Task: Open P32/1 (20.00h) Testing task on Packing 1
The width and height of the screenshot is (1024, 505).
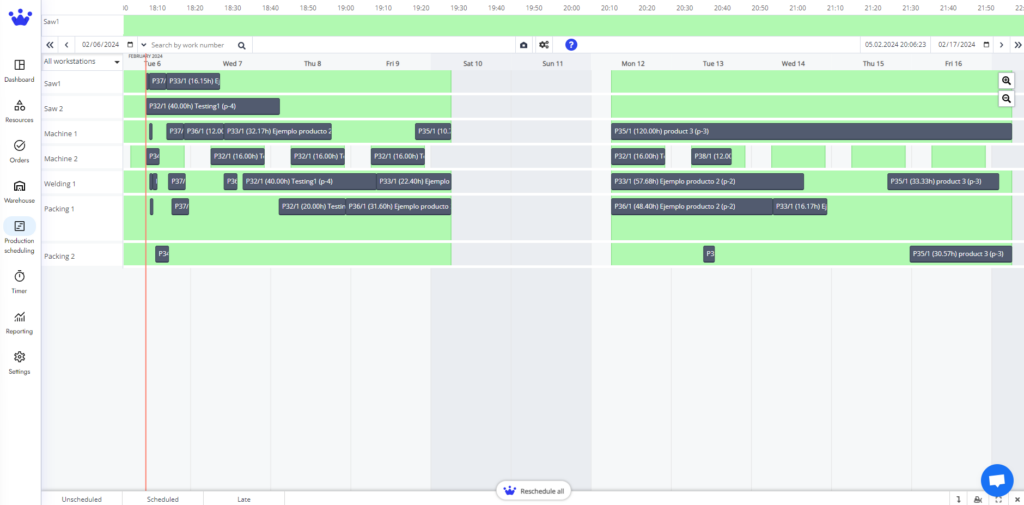Action: click(312, 207)
